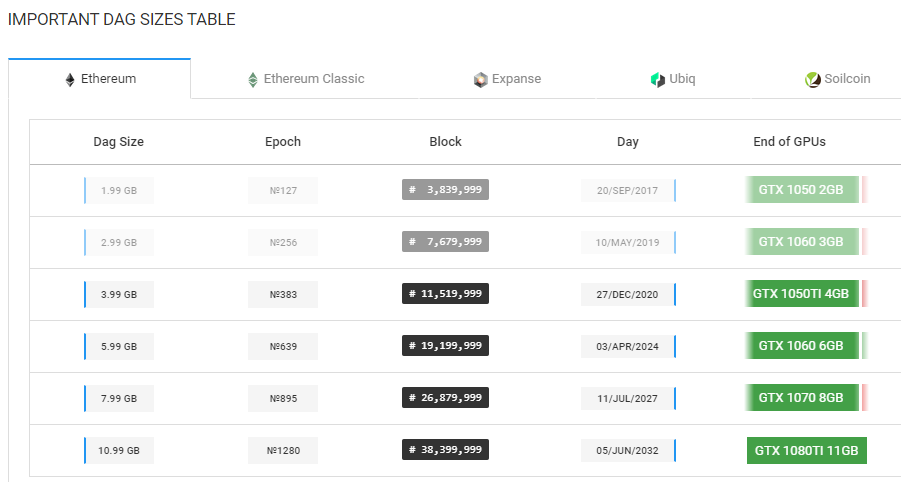Click epoch №639 cell
Image resolution: width=901 pixels, height=482 pixels.
283,346
